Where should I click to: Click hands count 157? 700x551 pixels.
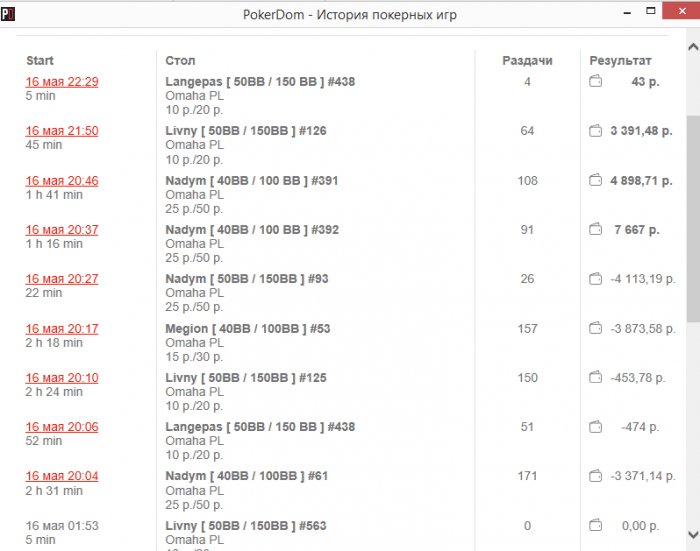tap(527, 329)
